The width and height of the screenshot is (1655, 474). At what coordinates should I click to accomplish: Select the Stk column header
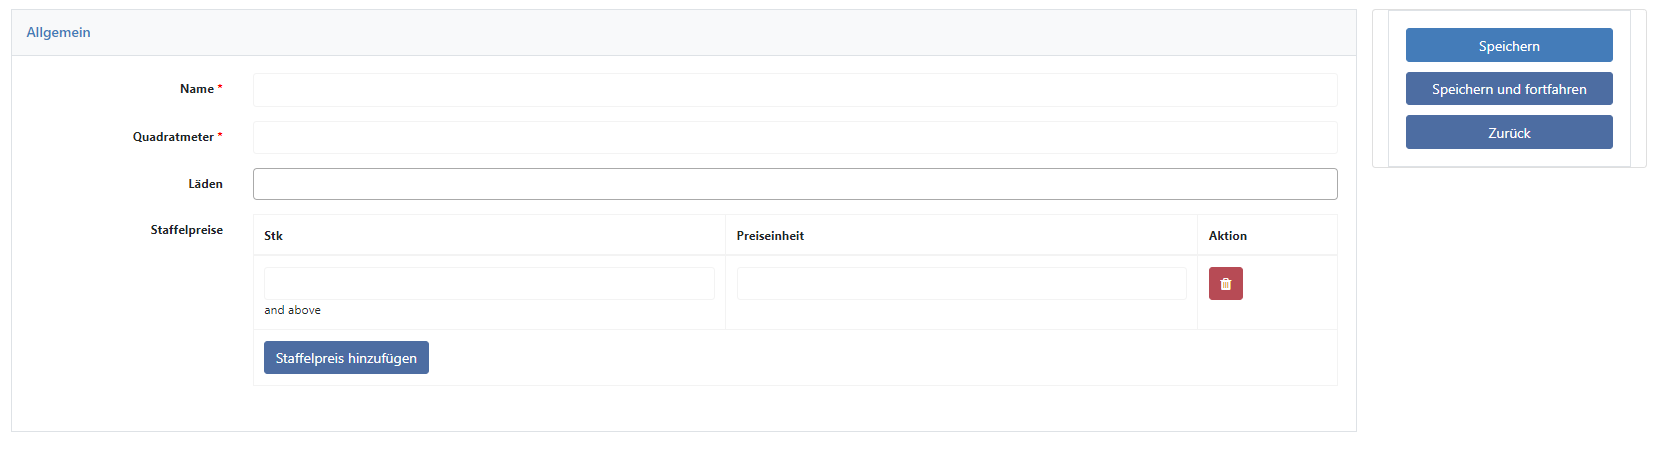[273, 236]
